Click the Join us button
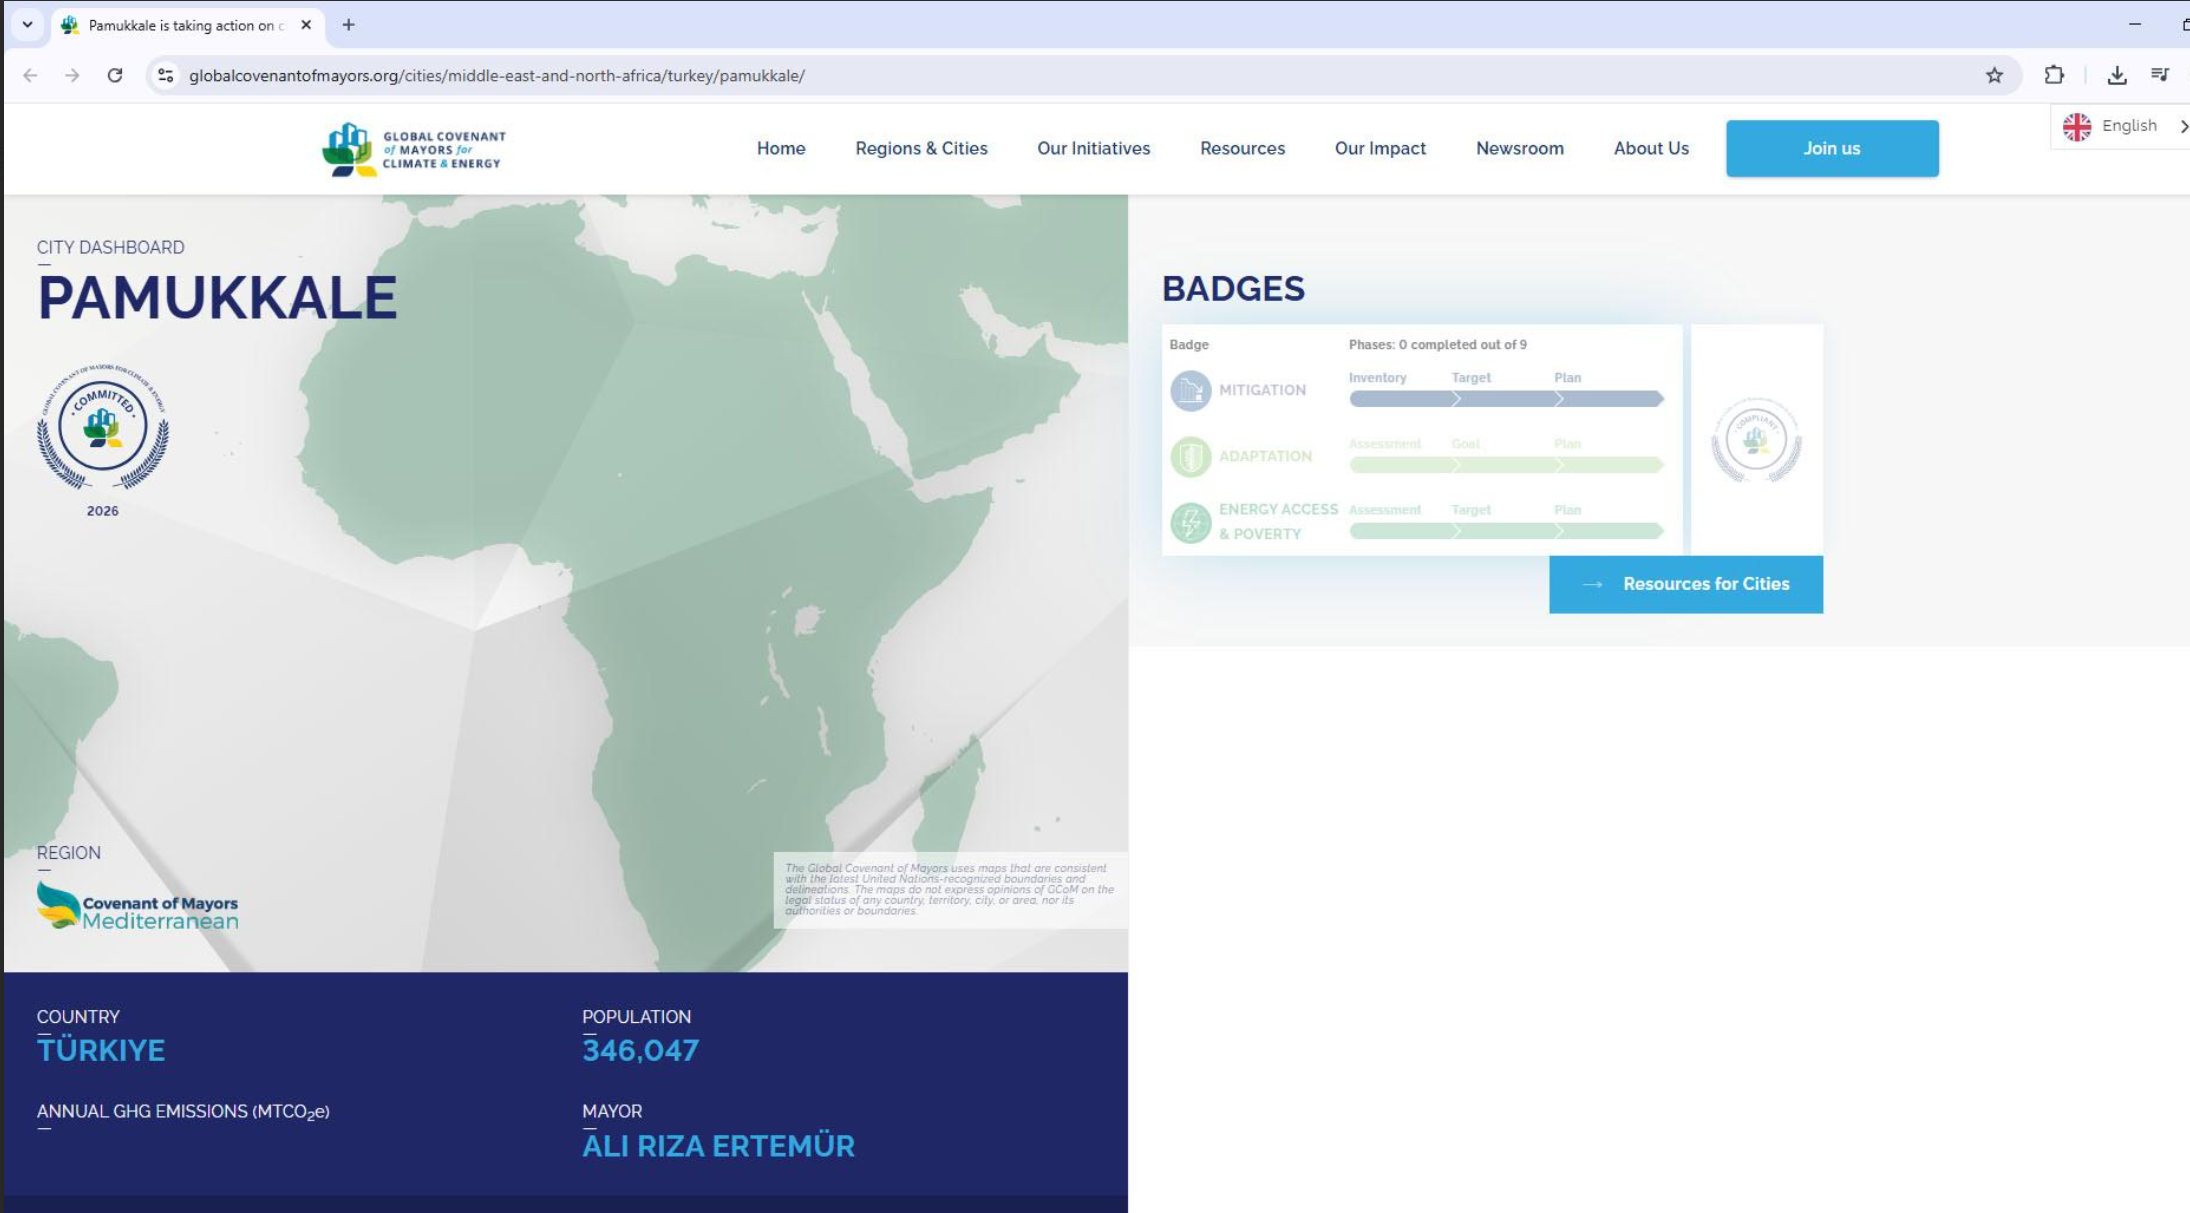2190x1213 pixels. point(1831,148)
